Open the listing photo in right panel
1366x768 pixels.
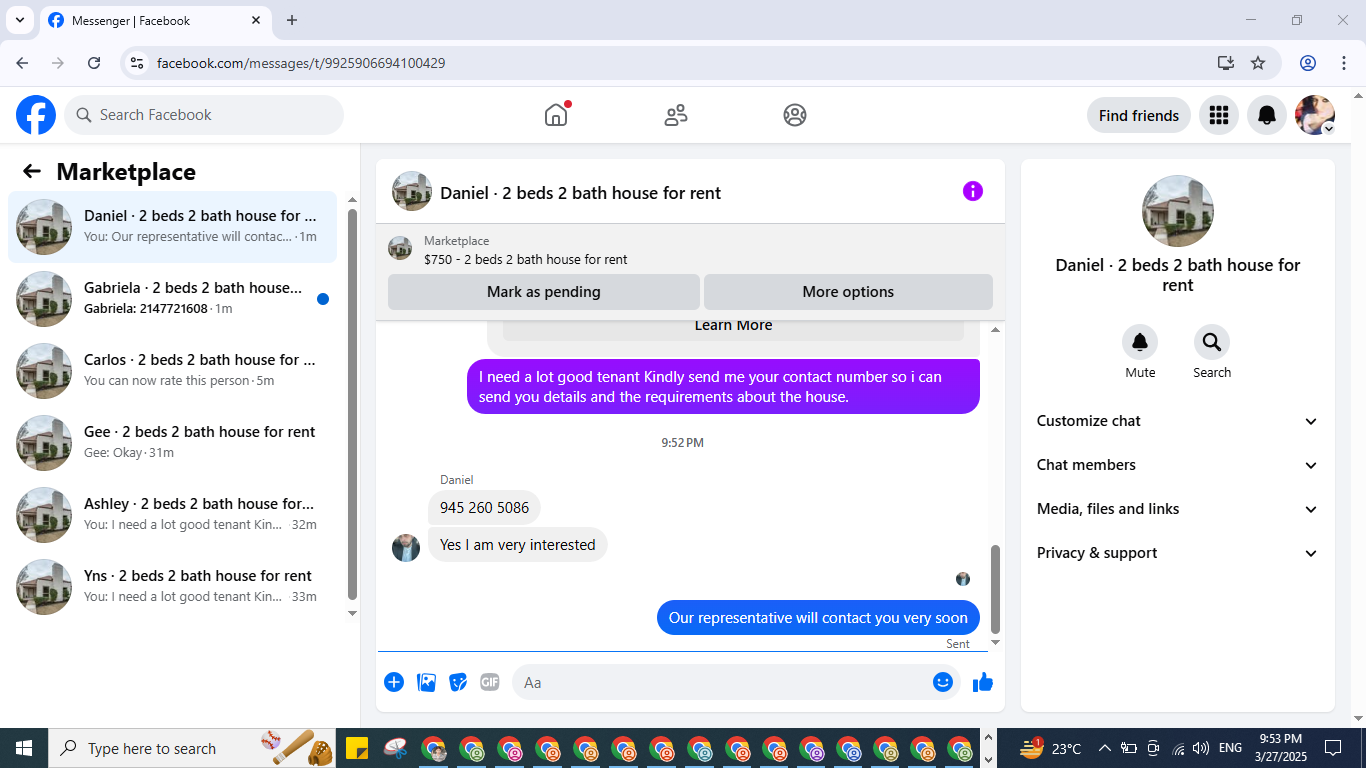pyautogui.click(x=1178, y=211)
